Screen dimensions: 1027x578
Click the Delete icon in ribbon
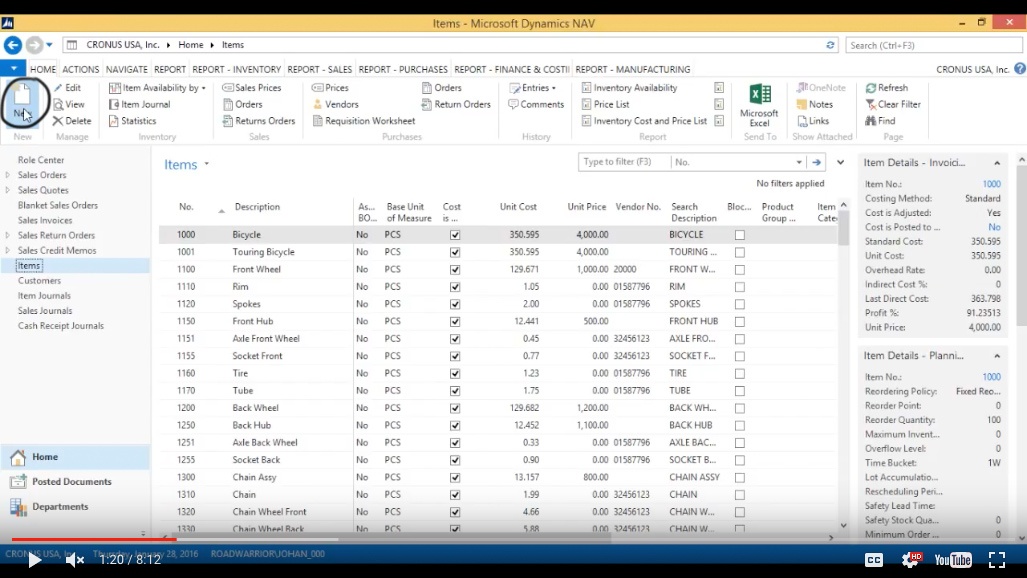[58, 121]
